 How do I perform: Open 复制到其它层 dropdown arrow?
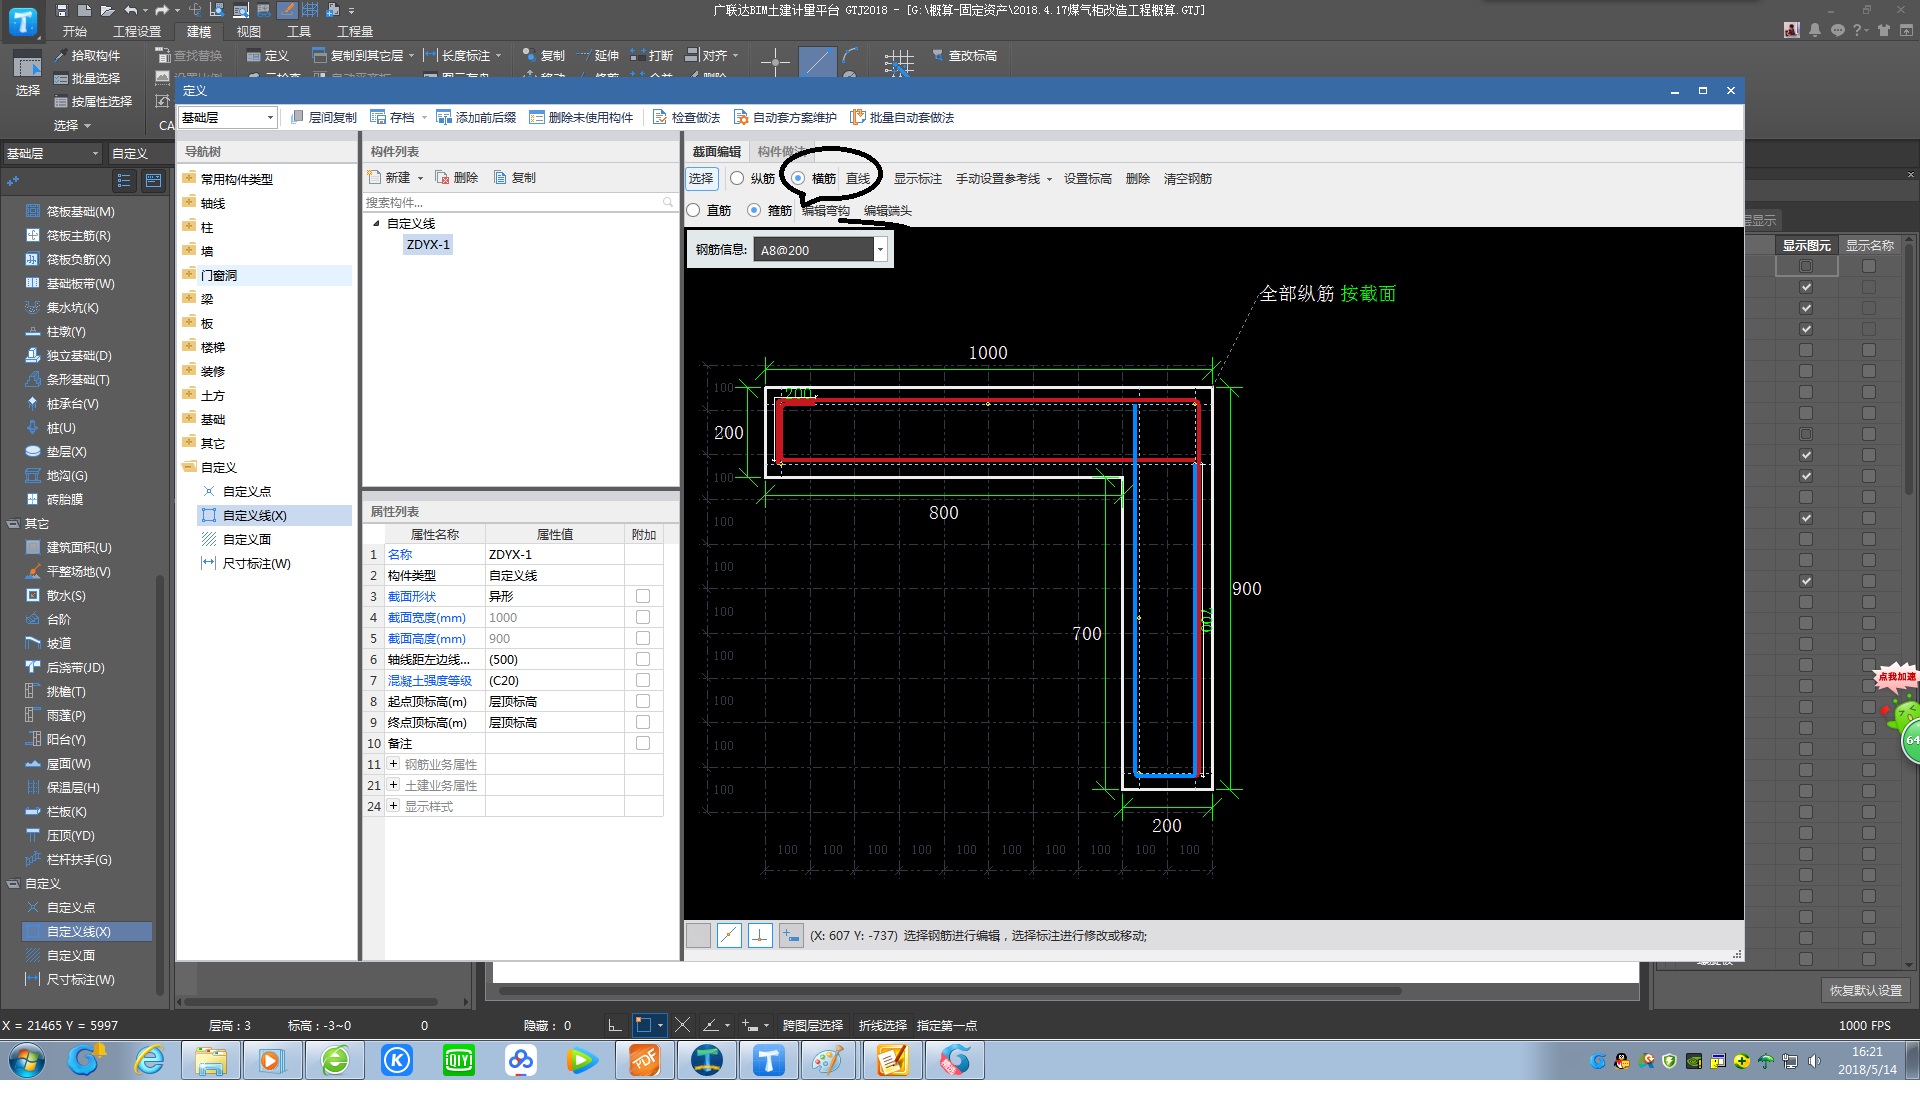click(411, 56)
